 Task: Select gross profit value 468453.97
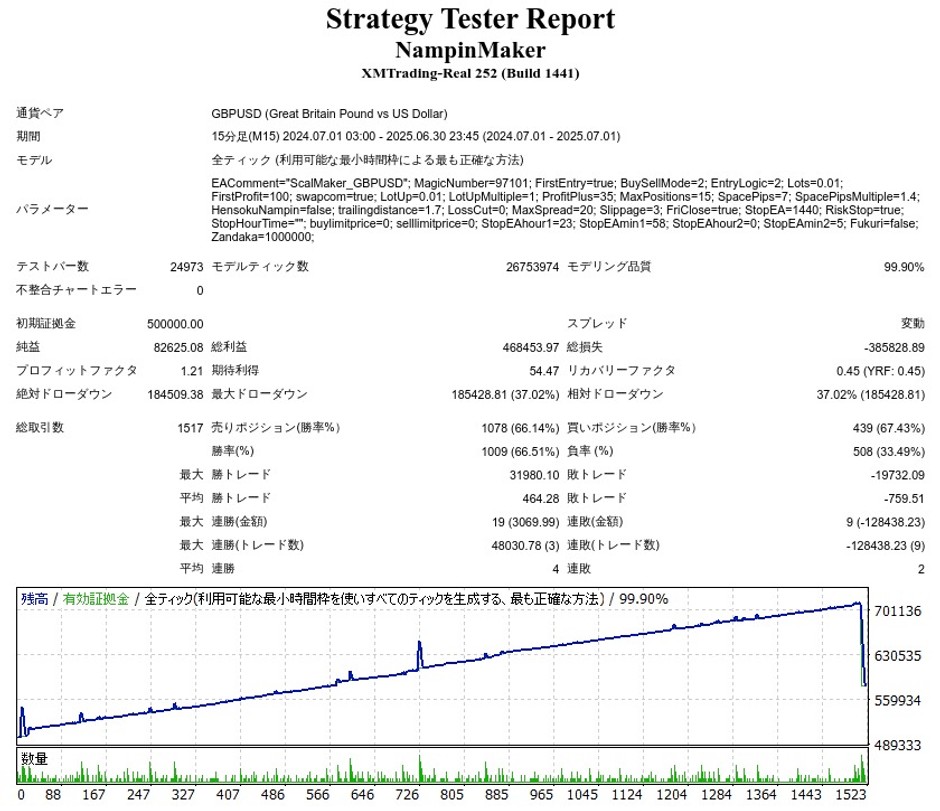pos(531,348)
